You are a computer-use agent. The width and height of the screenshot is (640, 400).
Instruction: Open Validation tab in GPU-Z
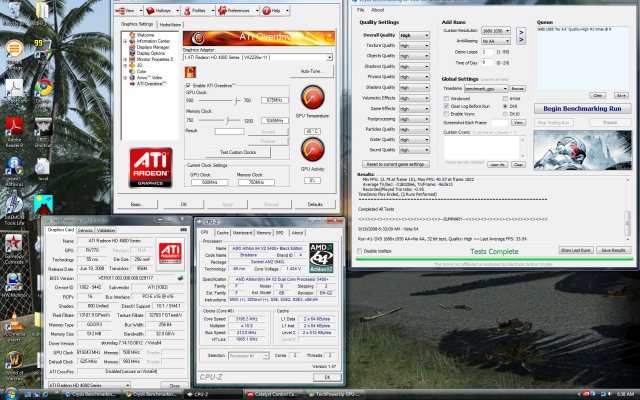point(106,230)
